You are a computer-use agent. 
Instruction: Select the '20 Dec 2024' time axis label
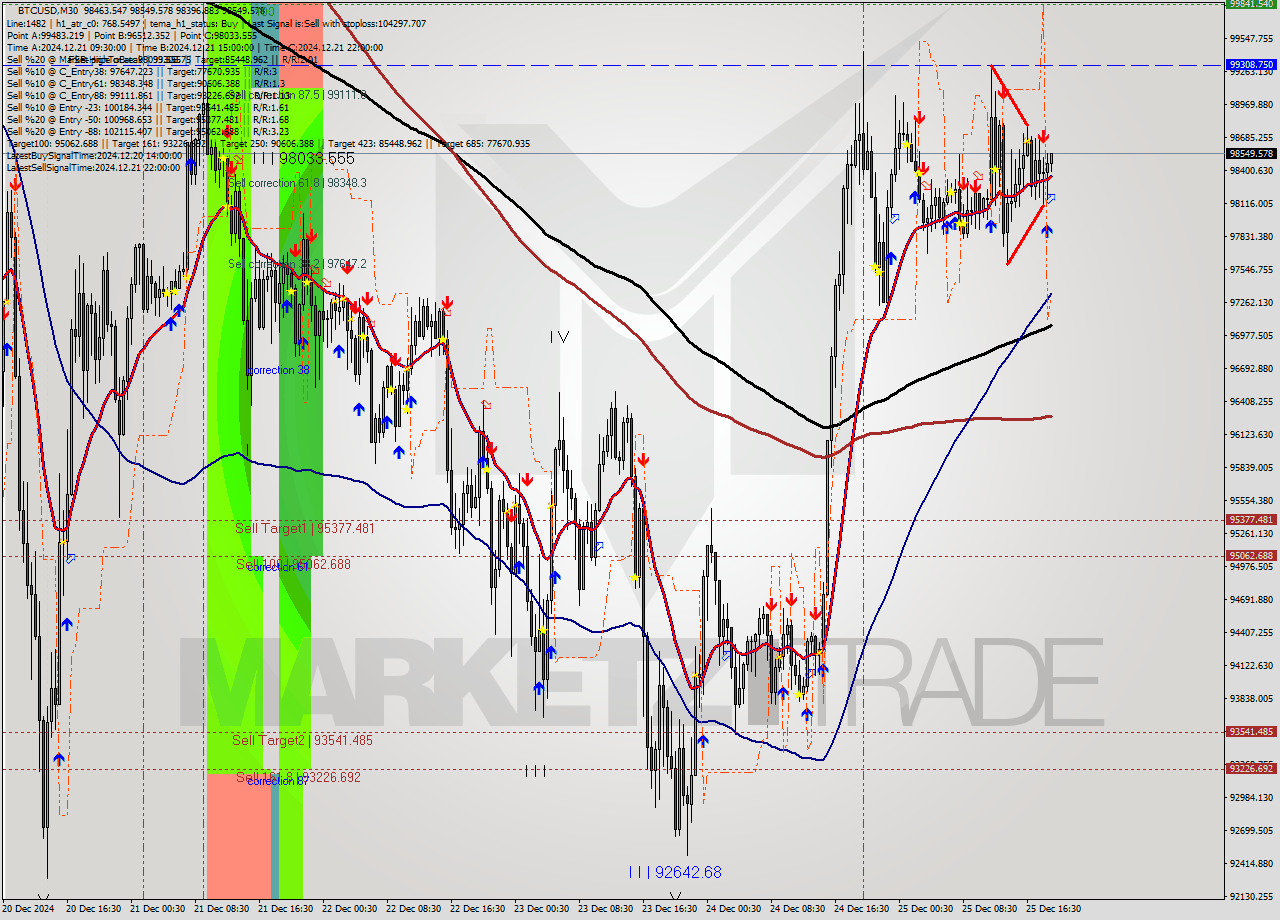(x=29, y=909)
